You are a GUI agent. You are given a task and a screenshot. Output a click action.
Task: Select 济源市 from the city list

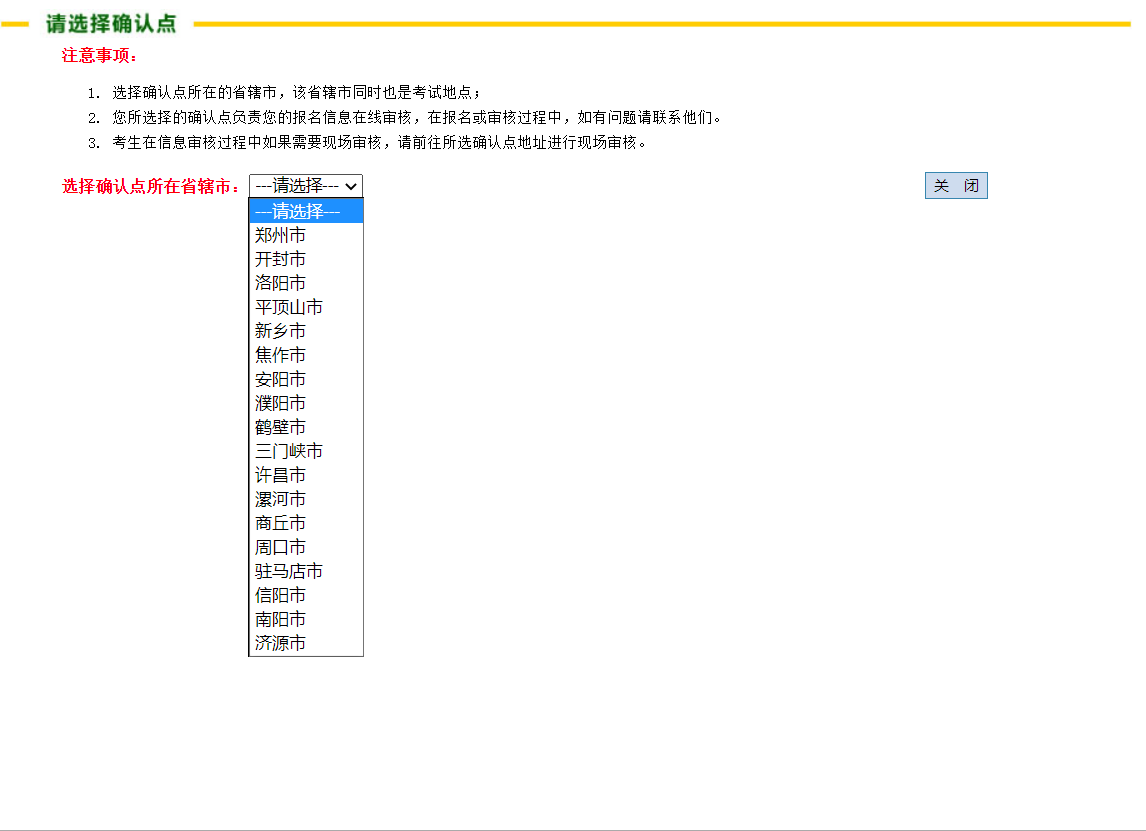280,643
